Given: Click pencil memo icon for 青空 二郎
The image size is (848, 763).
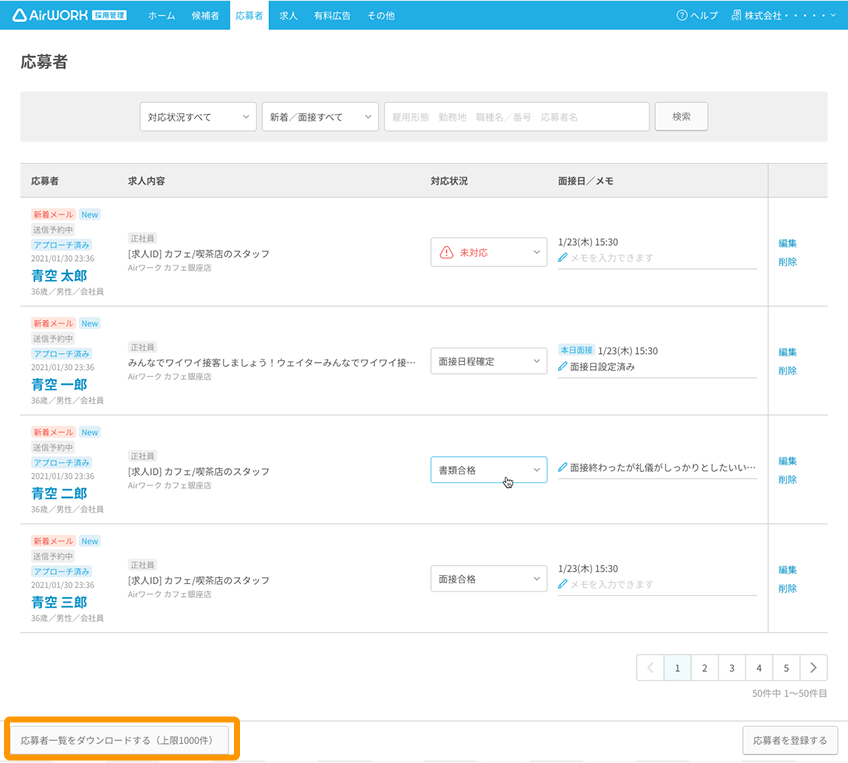Looking at the screenshot, I should 563,467.
